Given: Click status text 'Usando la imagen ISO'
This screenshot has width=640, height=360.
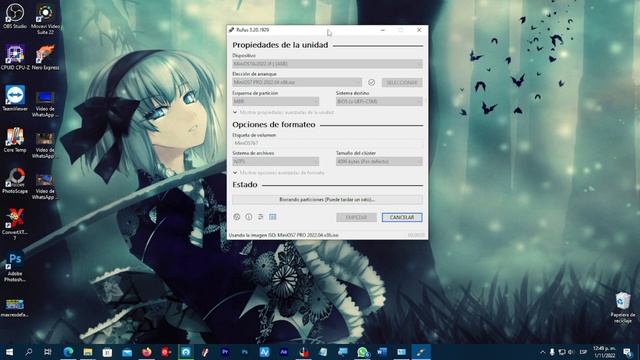Looking at the screenshot, I should pyautogui.click(x=284, y=235).
